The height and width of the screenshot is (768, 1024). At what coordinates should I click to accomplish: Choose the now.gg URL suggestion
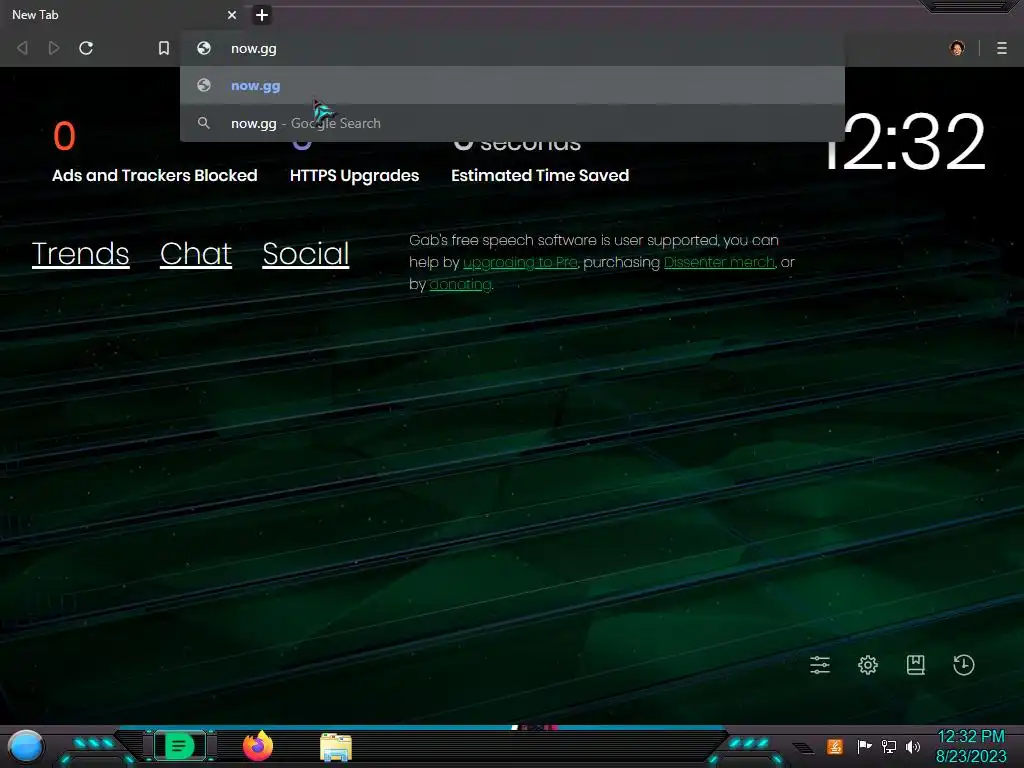click(512, 86)
